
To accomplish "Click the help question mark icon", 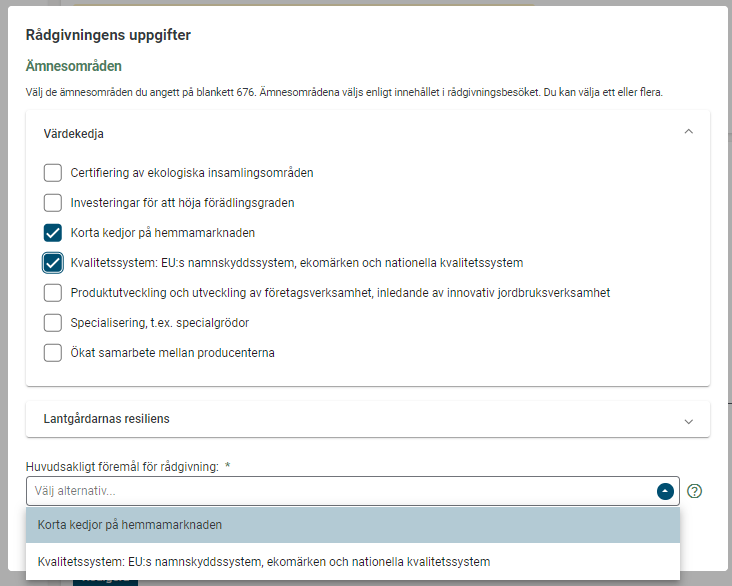I will 695,491.
